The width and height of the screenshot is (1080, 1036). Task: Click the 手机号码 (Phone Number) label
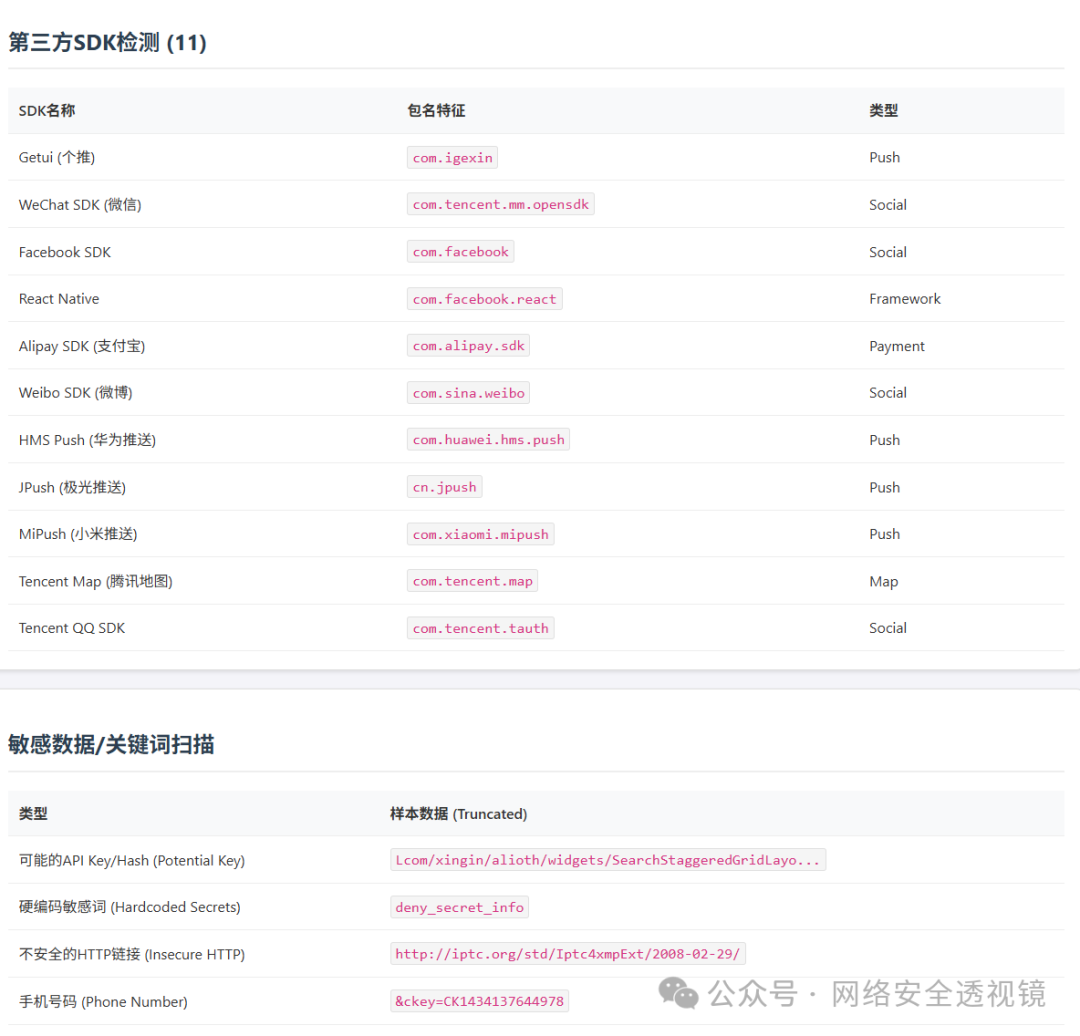click(x=103, y=1002)
